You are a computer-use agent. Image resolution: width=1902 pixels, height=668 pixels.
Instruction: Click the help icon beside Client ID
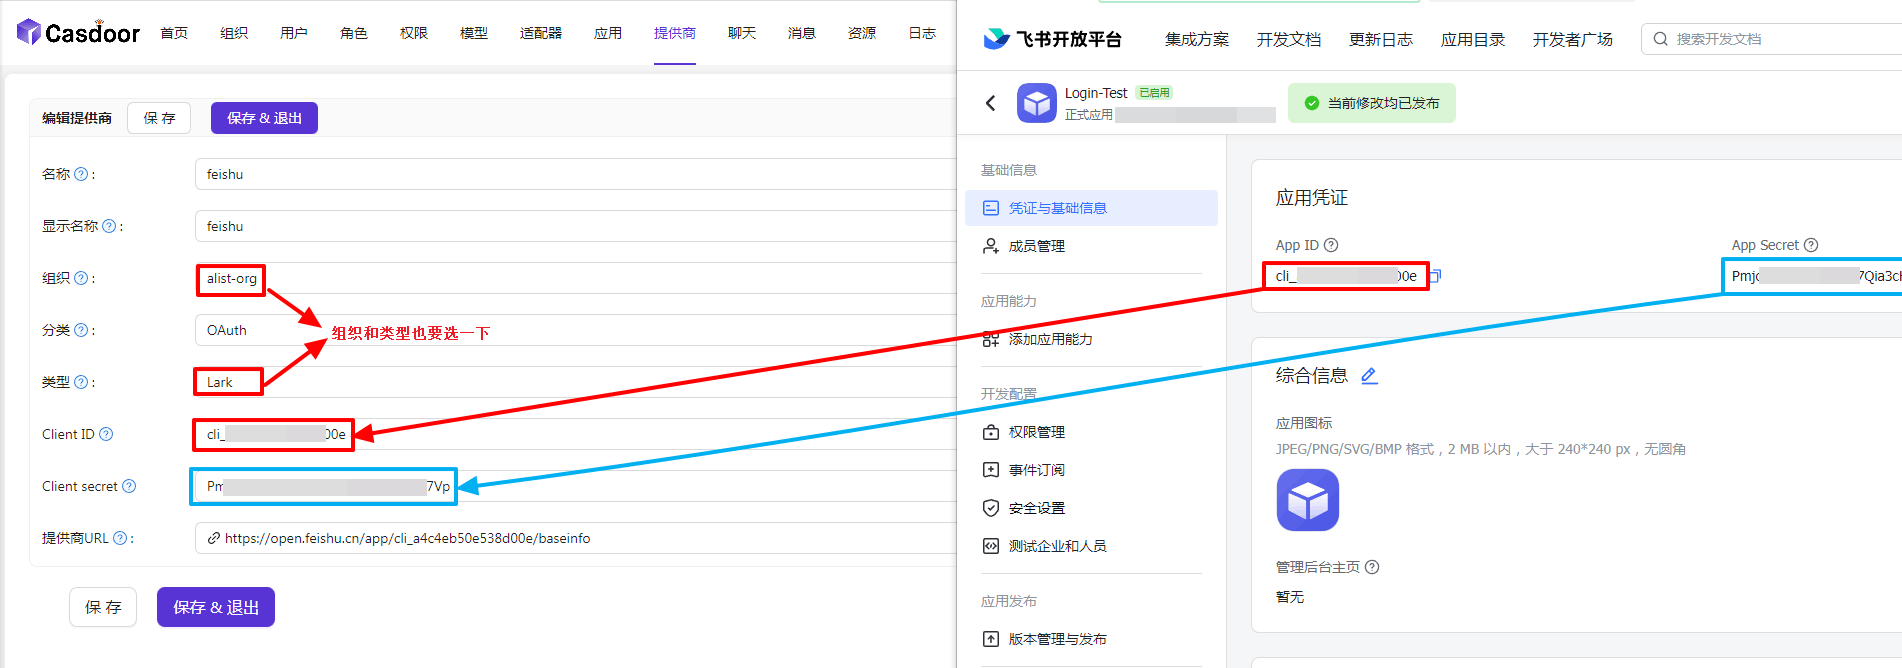pos(106,434)
